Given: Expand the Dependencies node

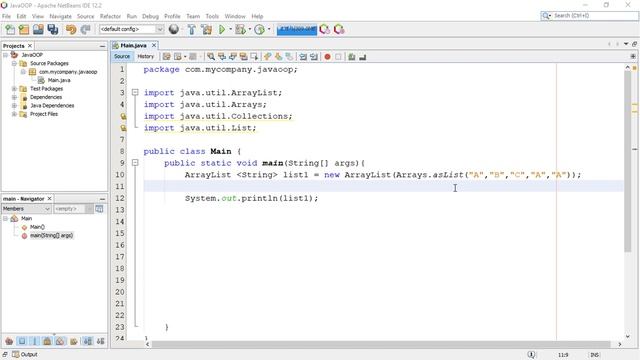Looking at the screenshot, I should click(14, 98).
